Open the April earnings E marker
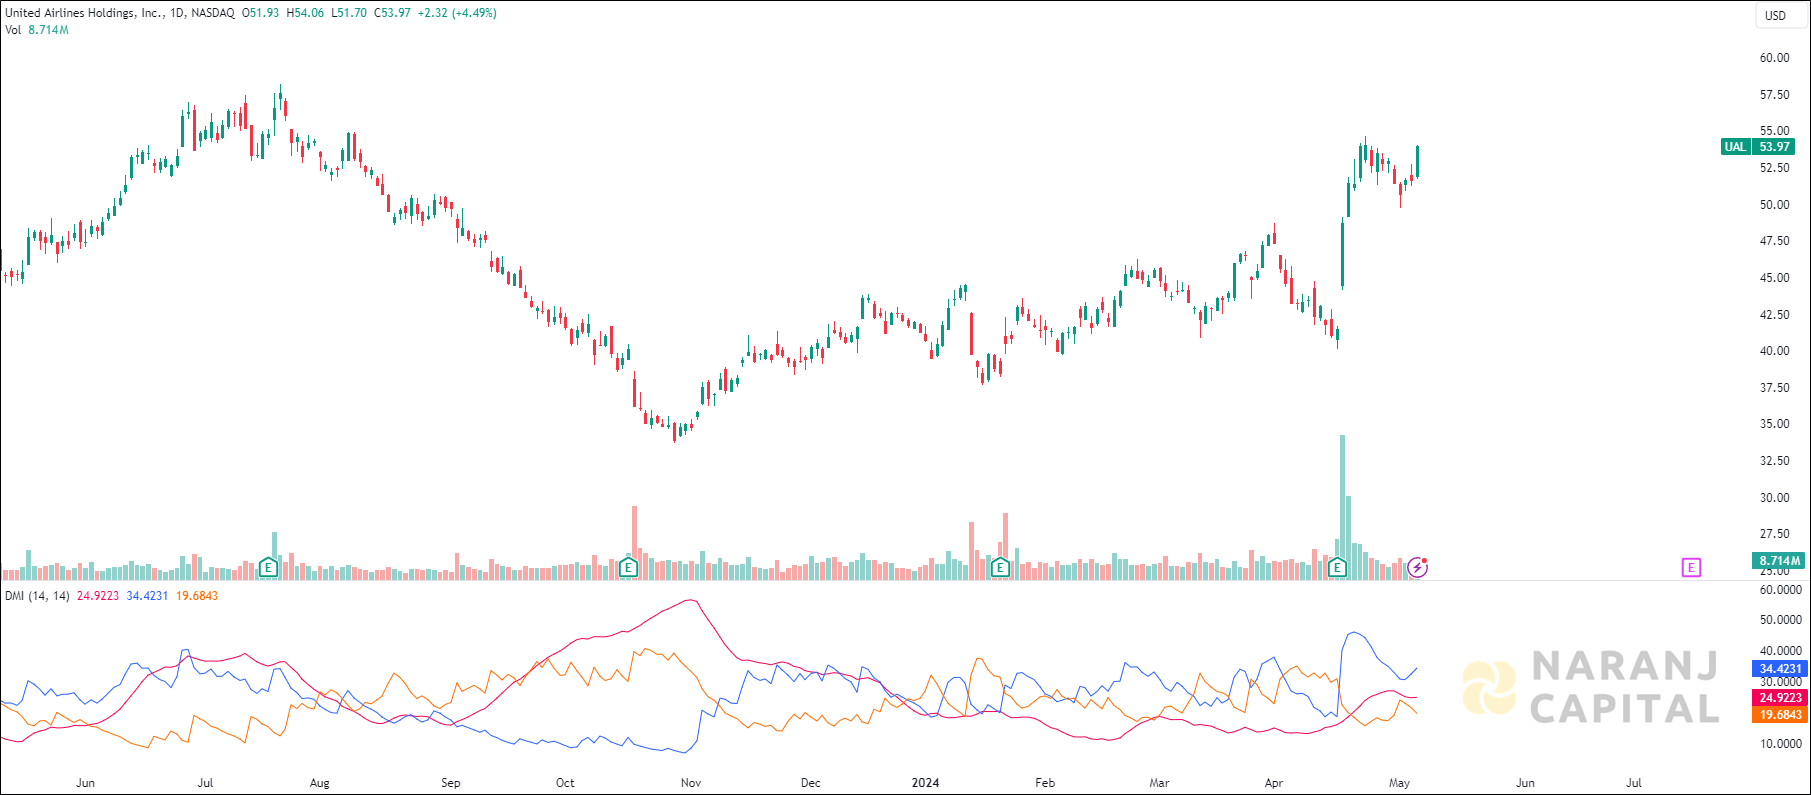The image size is (1811, 795). tap(1338, 568)
